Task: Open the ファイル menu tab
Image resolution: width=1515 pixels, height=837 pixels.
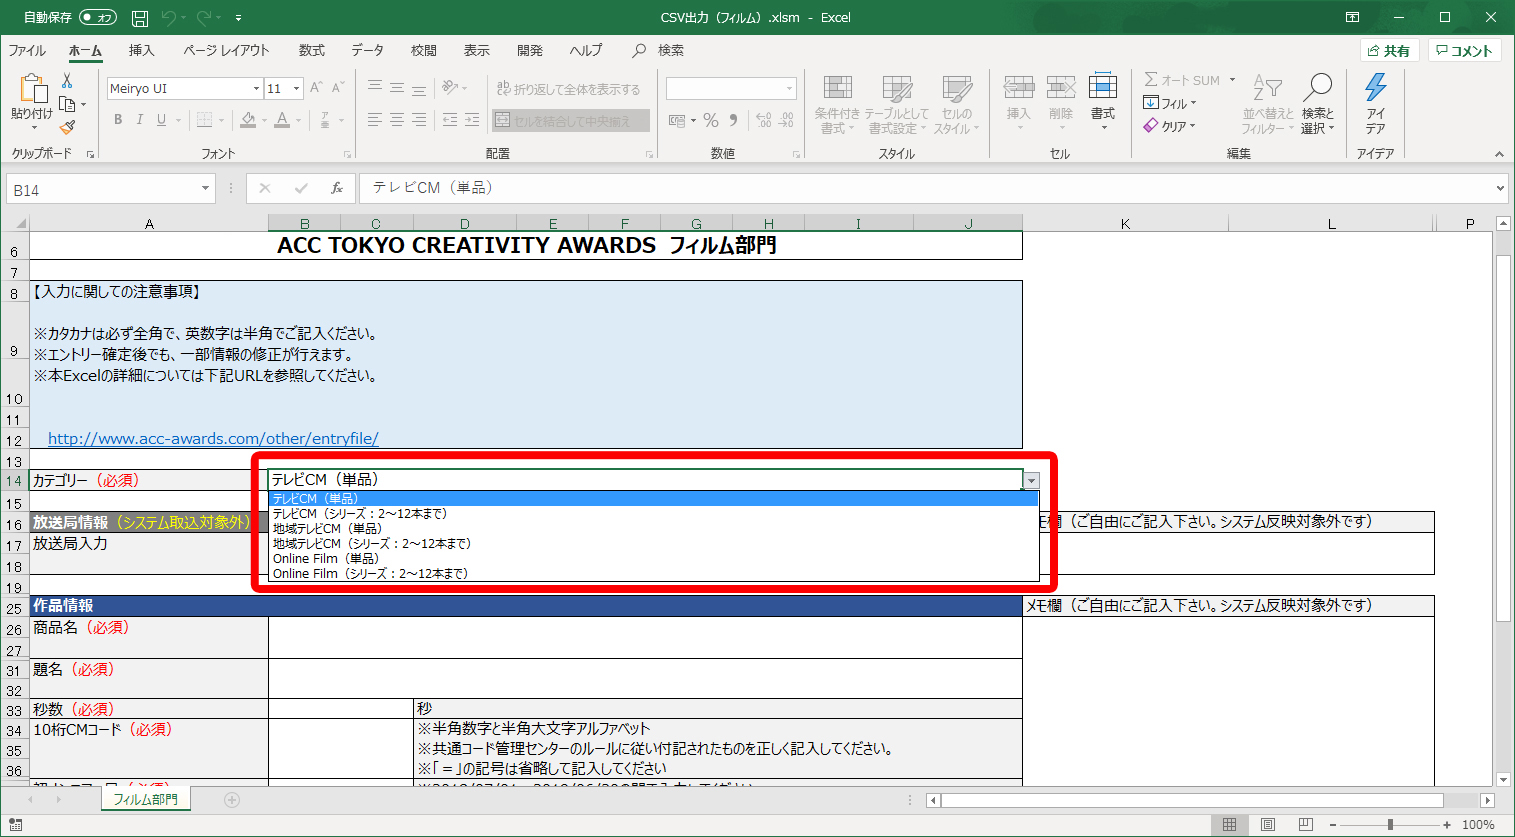Action: [x=27, y=50]
